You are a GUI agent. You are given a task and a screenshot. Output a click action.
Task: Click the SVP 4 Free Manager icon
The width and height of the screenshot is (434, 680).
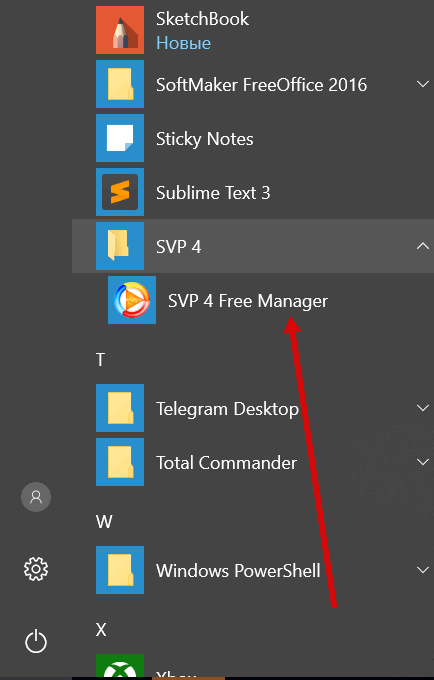(132, 300)
